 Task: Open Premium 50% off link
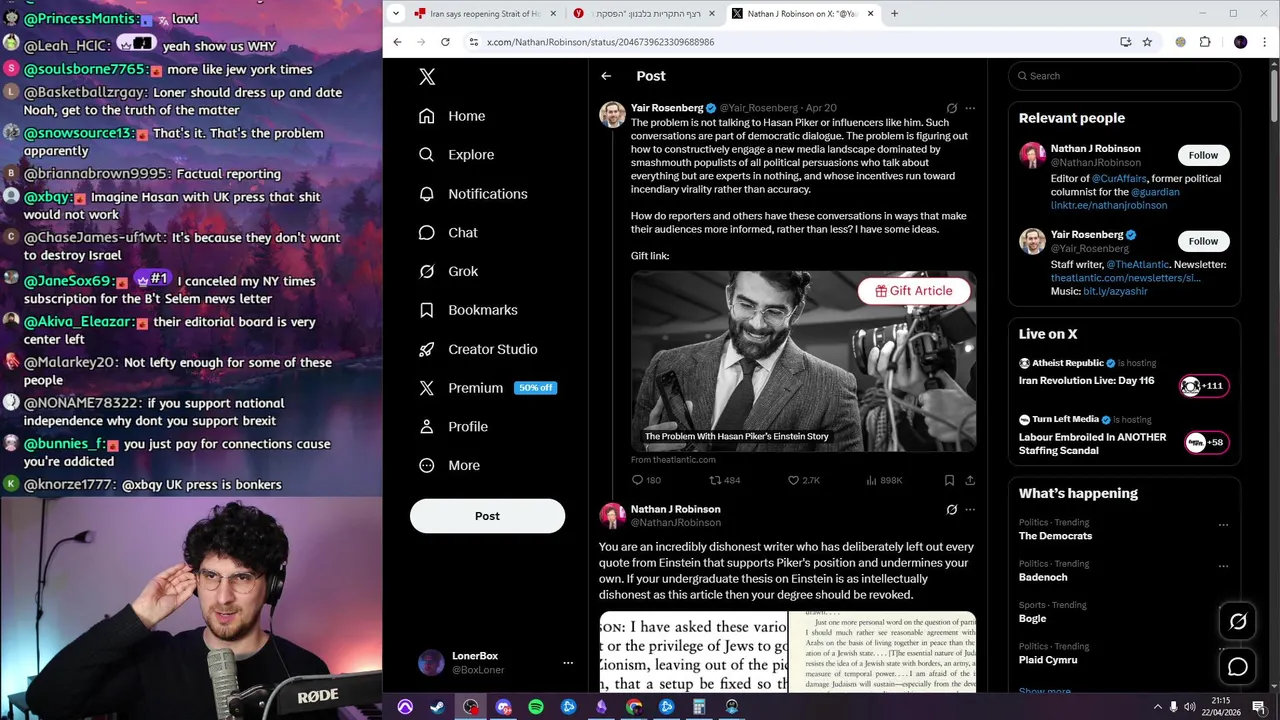pos(488,388)
